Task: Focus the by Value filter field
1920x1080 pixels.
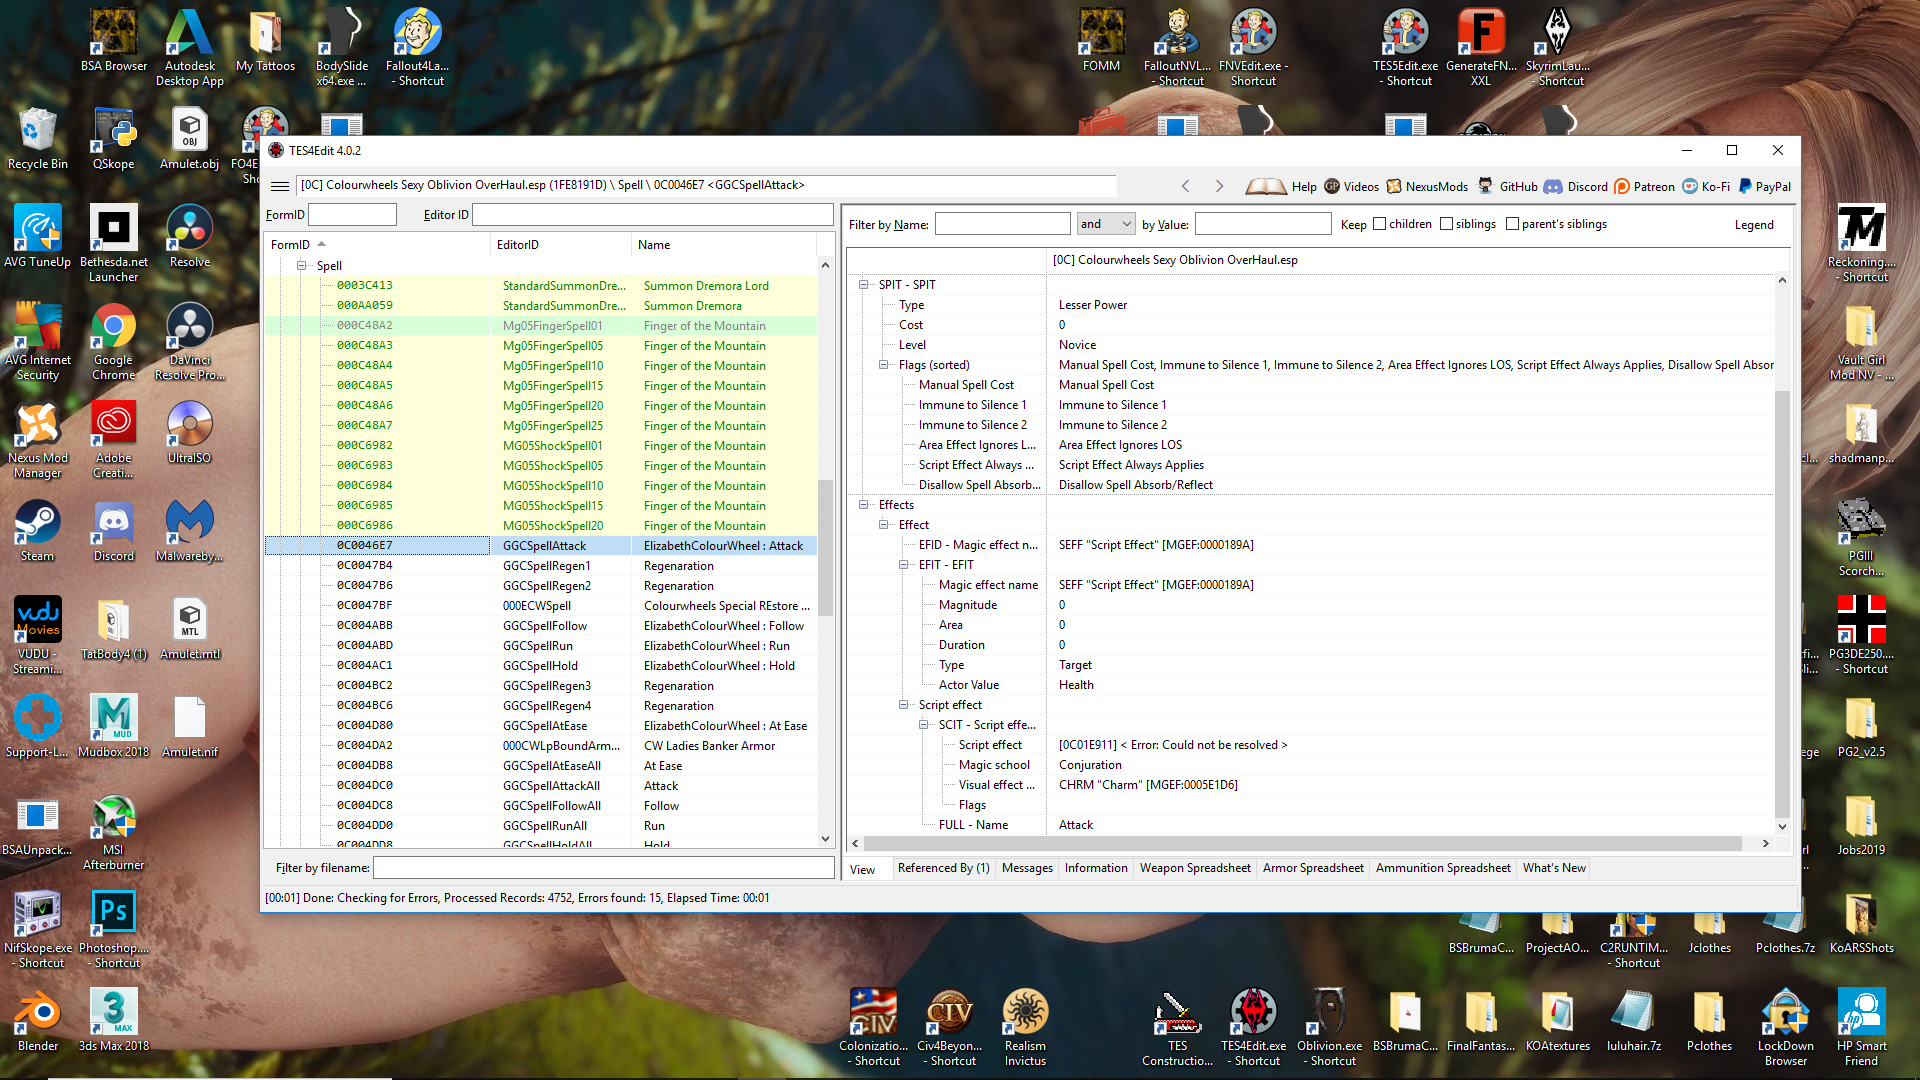Action: [x=1262, y=224]
